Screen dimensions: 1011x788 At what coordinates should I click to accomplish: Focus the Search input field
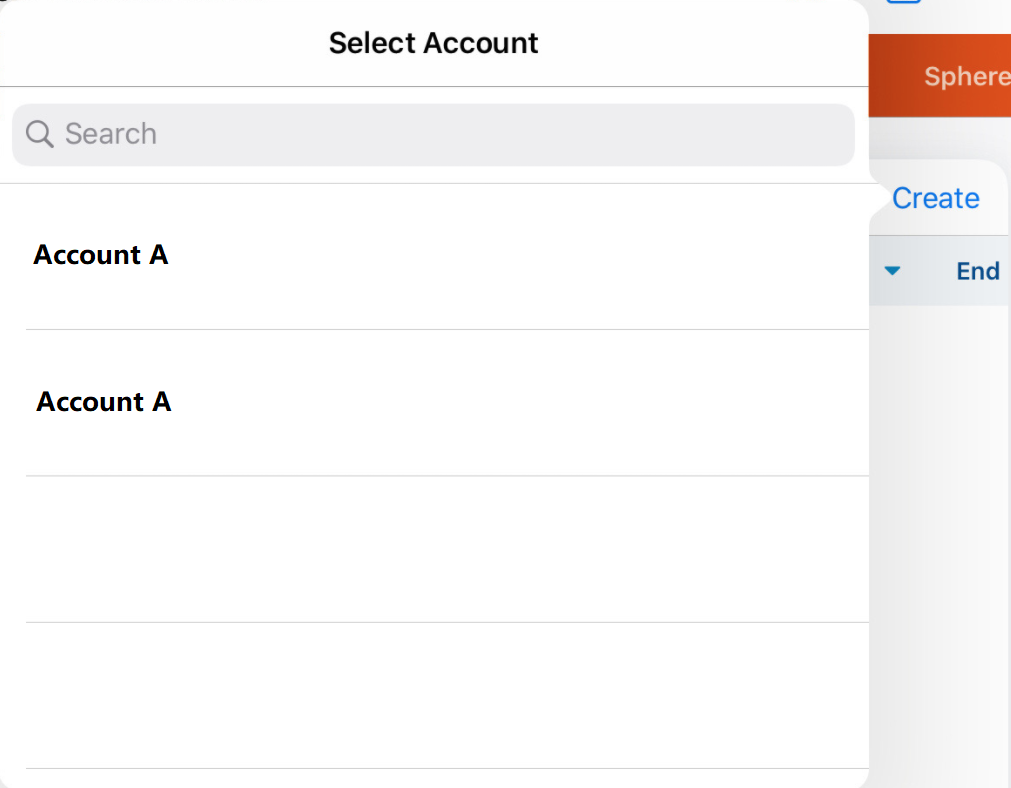pos(433,134)
